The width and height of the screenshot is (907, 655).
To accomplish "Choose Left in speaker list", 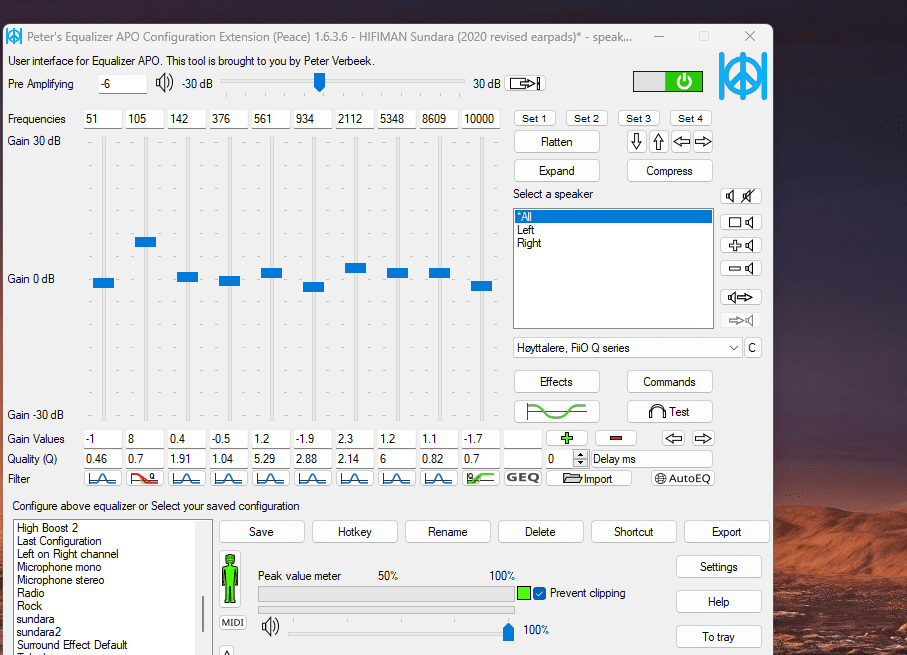I will click(x=613, y=230).
